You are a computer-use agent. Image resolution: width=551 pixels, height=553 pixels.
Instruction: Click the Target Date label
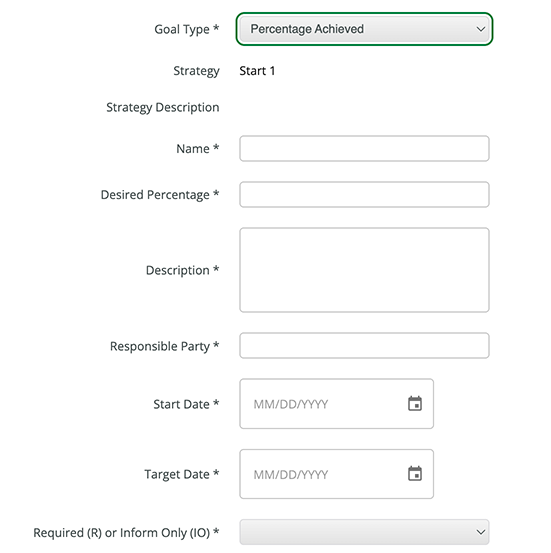pos(182,474)
